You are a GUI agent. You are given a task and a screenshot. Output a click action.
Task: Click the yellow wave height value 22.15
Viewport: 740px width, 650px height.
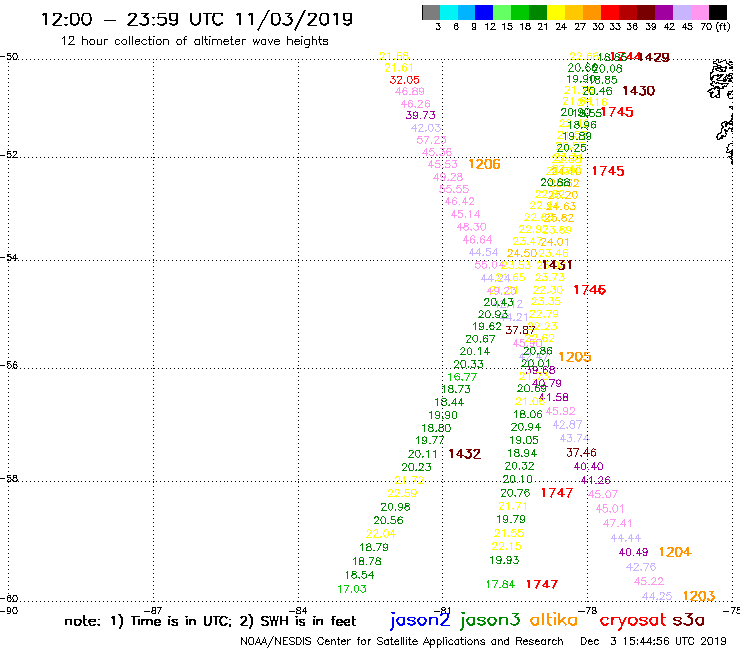tap(506, 546)
